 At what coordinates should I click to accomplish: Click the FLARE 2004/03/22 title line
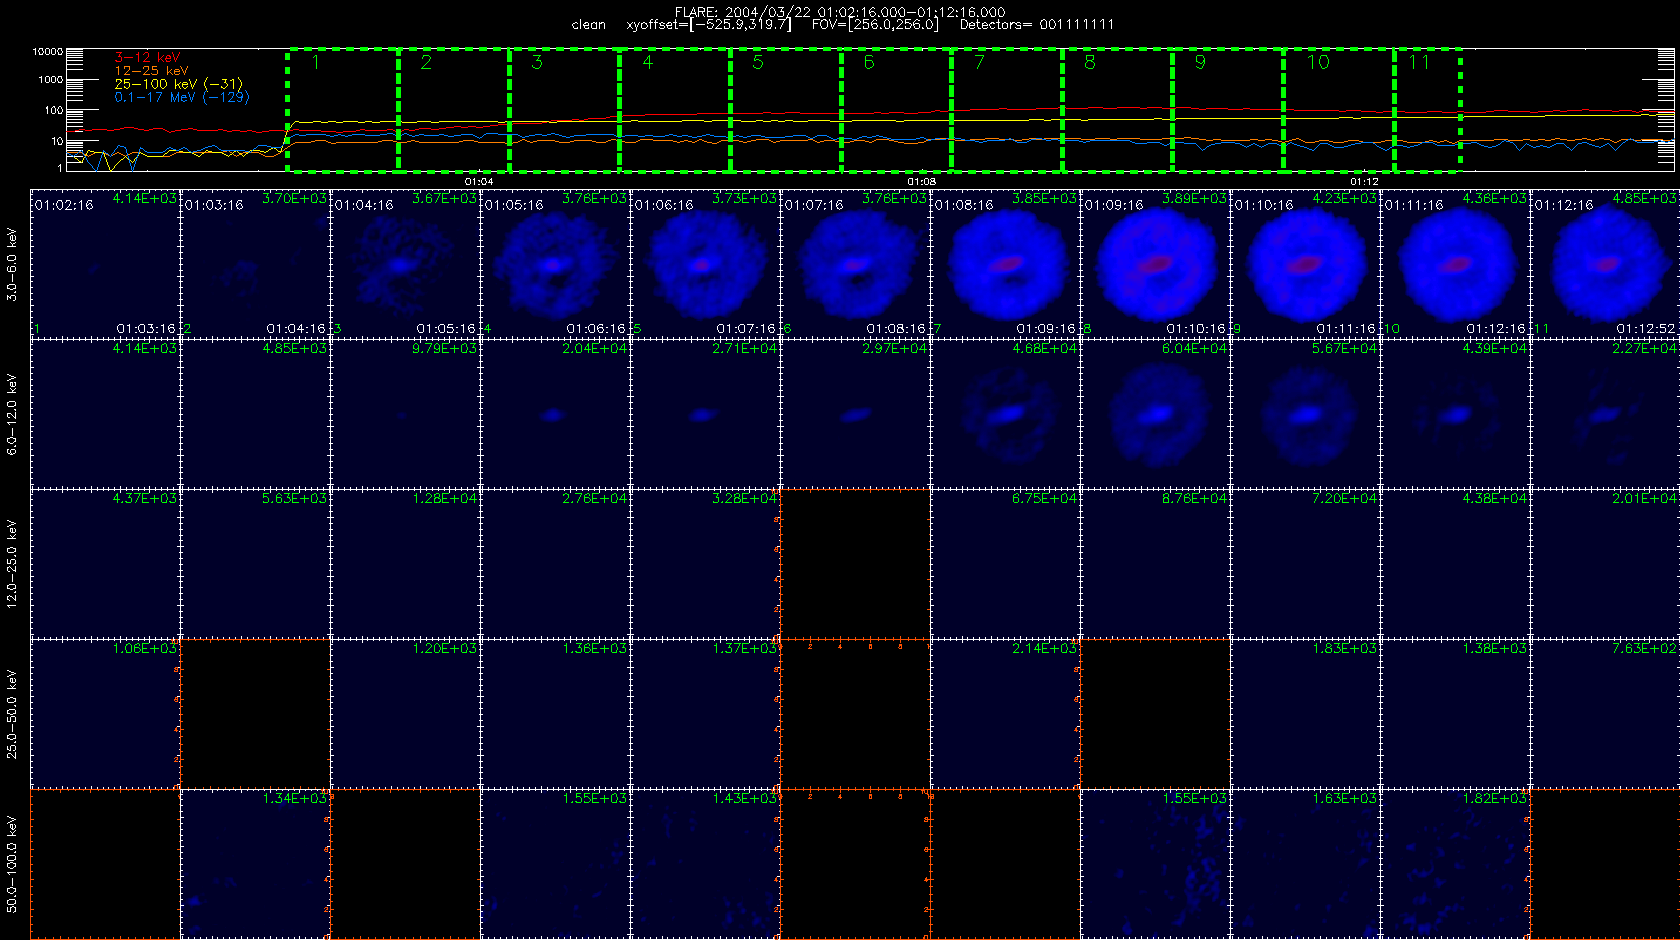tap(840, 12)
